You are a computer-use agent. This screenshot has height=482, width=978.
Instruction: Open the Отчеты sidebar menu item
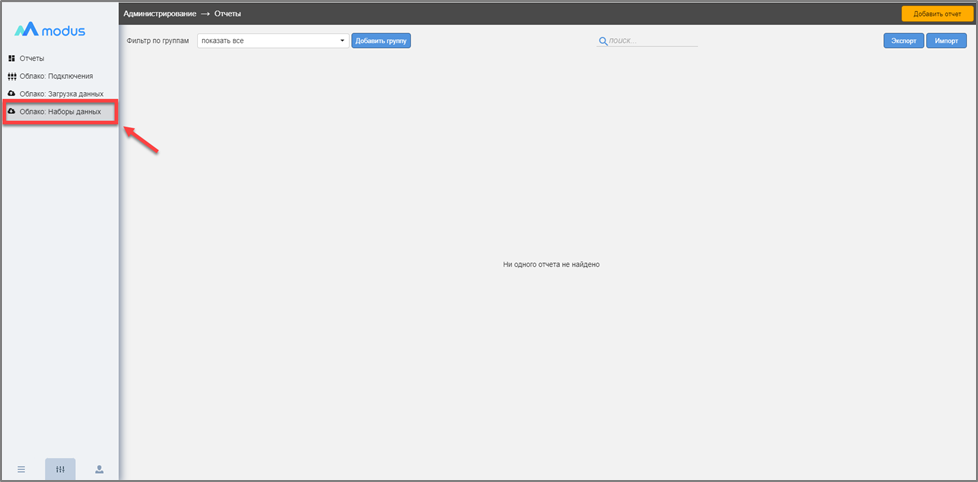32,59
